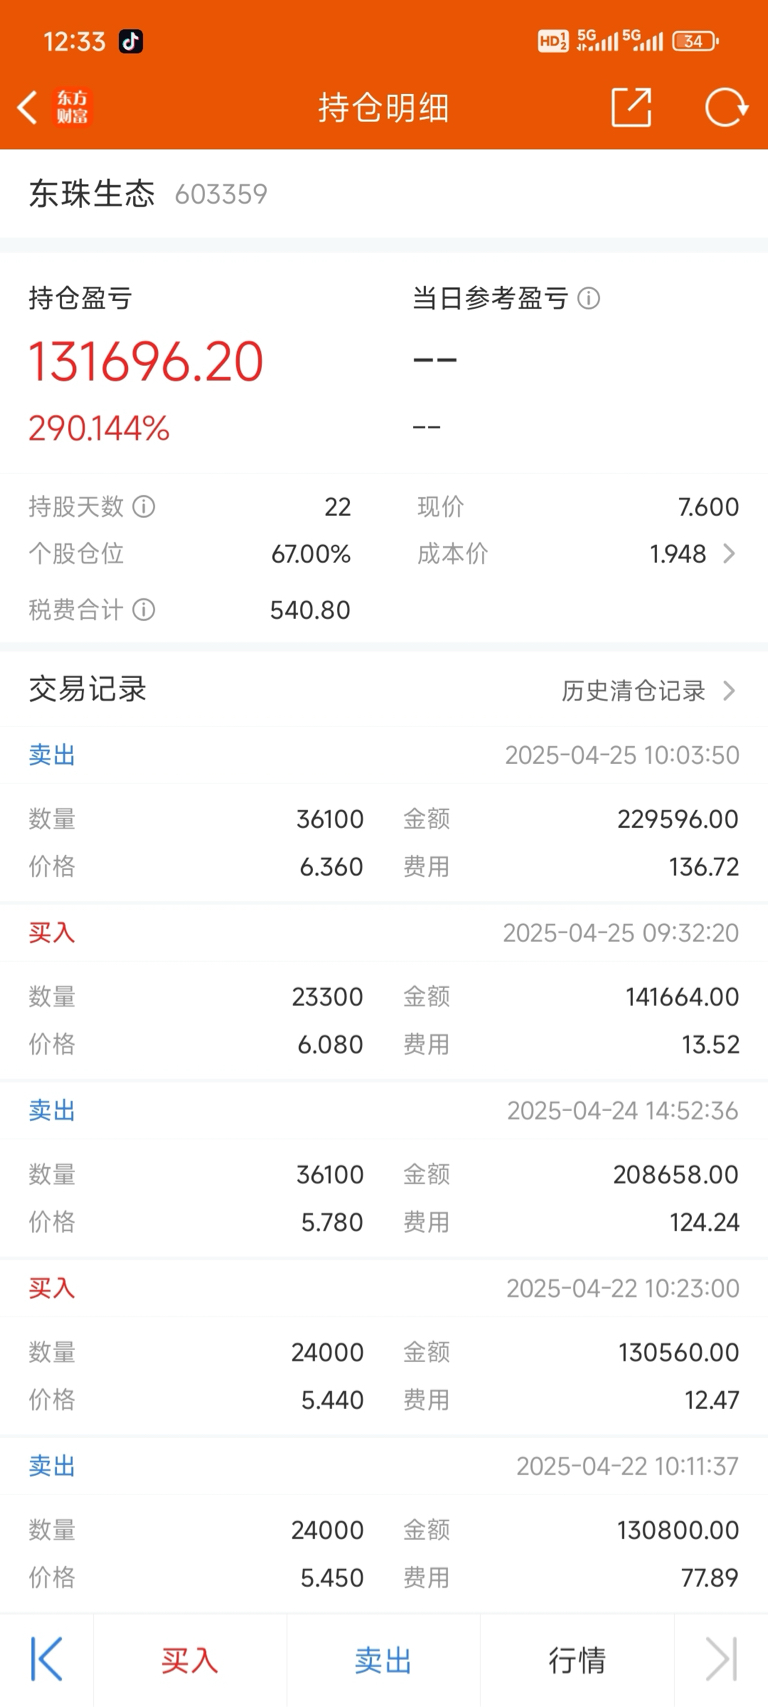Tap the back arrow icon
768x1707 pixels.
(28, 107)
